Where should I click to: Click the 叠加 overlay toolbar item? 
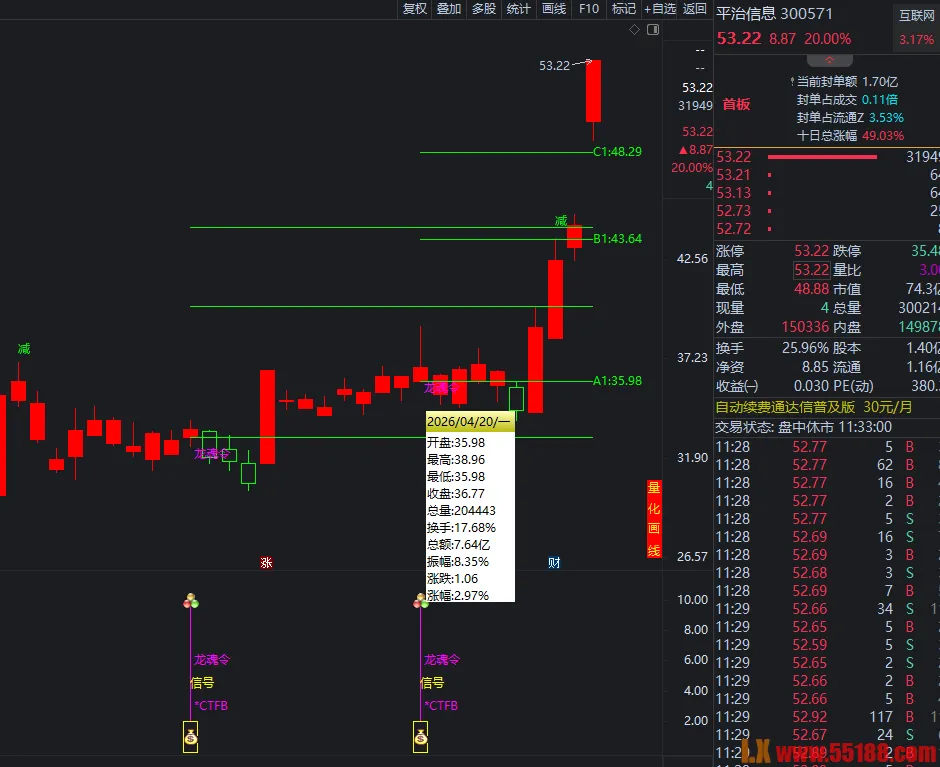448,9
